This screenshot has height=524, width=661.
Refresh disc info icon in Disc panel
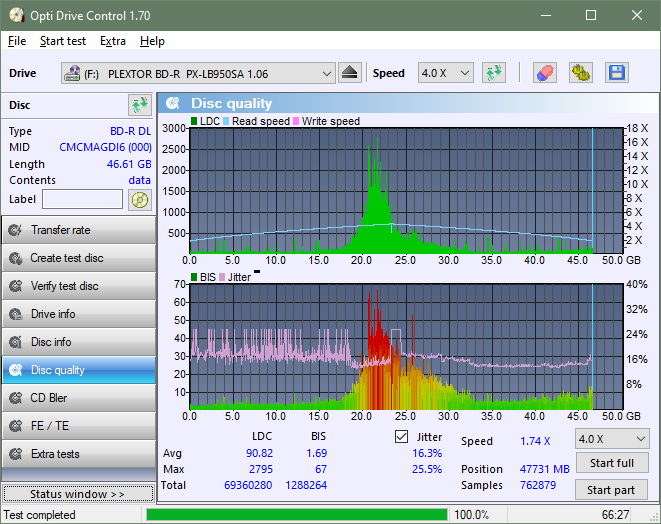(x=140, y=105)
